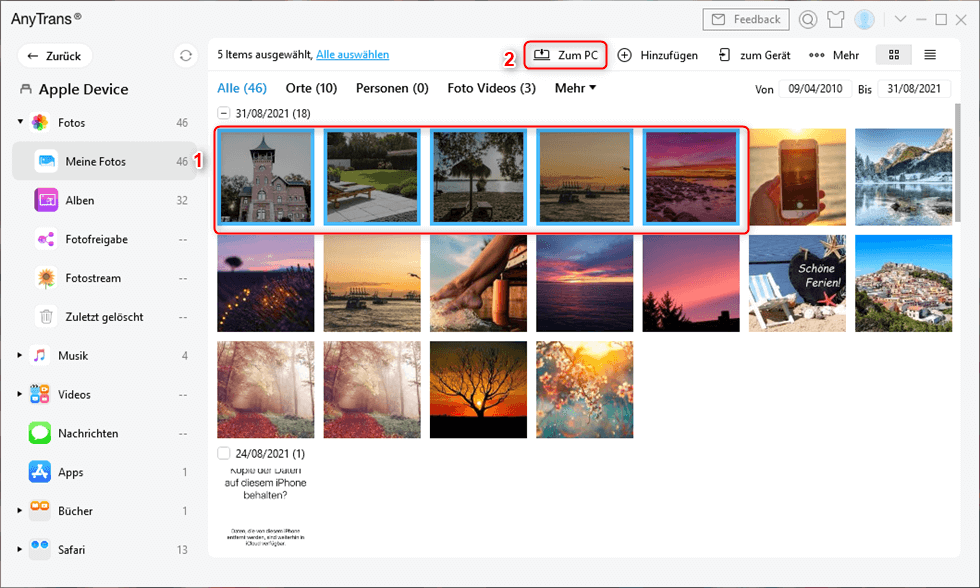The image size is (980, 588).
Task: Switch to Foto Videos (3) tab
Action: coord(491,88)
